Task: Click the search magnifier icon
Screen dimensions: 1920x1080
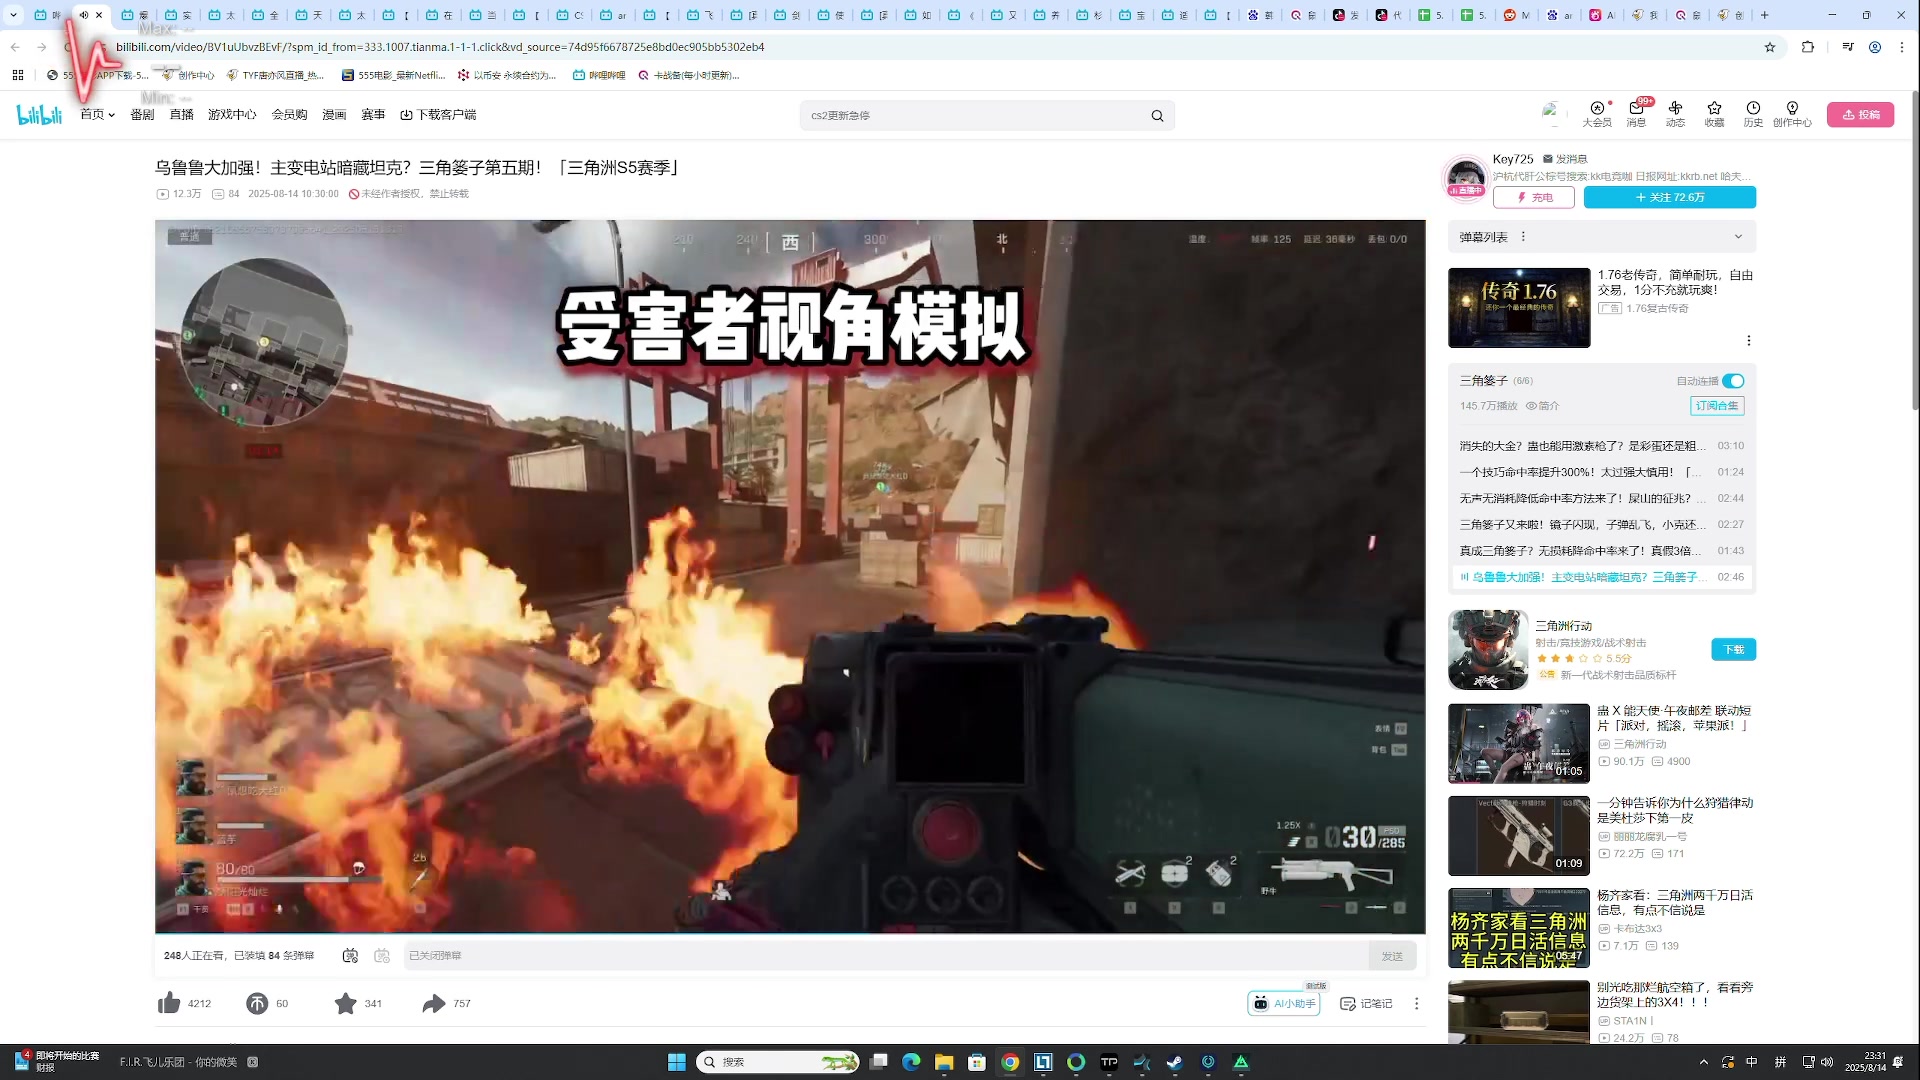Action: (1157, 115)
